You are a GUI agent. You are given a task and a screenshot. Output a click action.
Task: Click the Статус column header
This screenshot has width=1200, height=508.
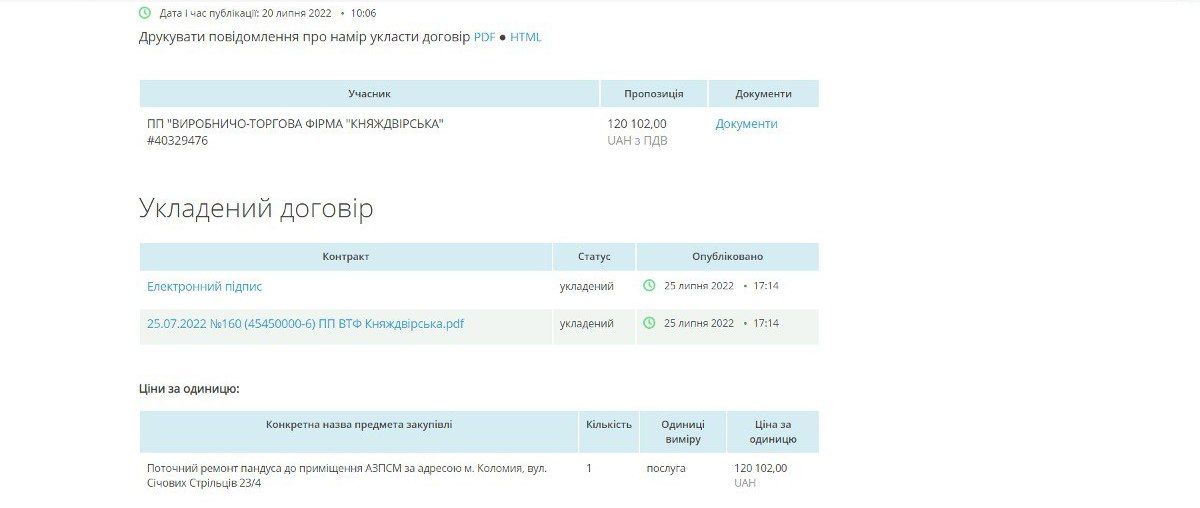pyautogui.click(x=594, y=257)
